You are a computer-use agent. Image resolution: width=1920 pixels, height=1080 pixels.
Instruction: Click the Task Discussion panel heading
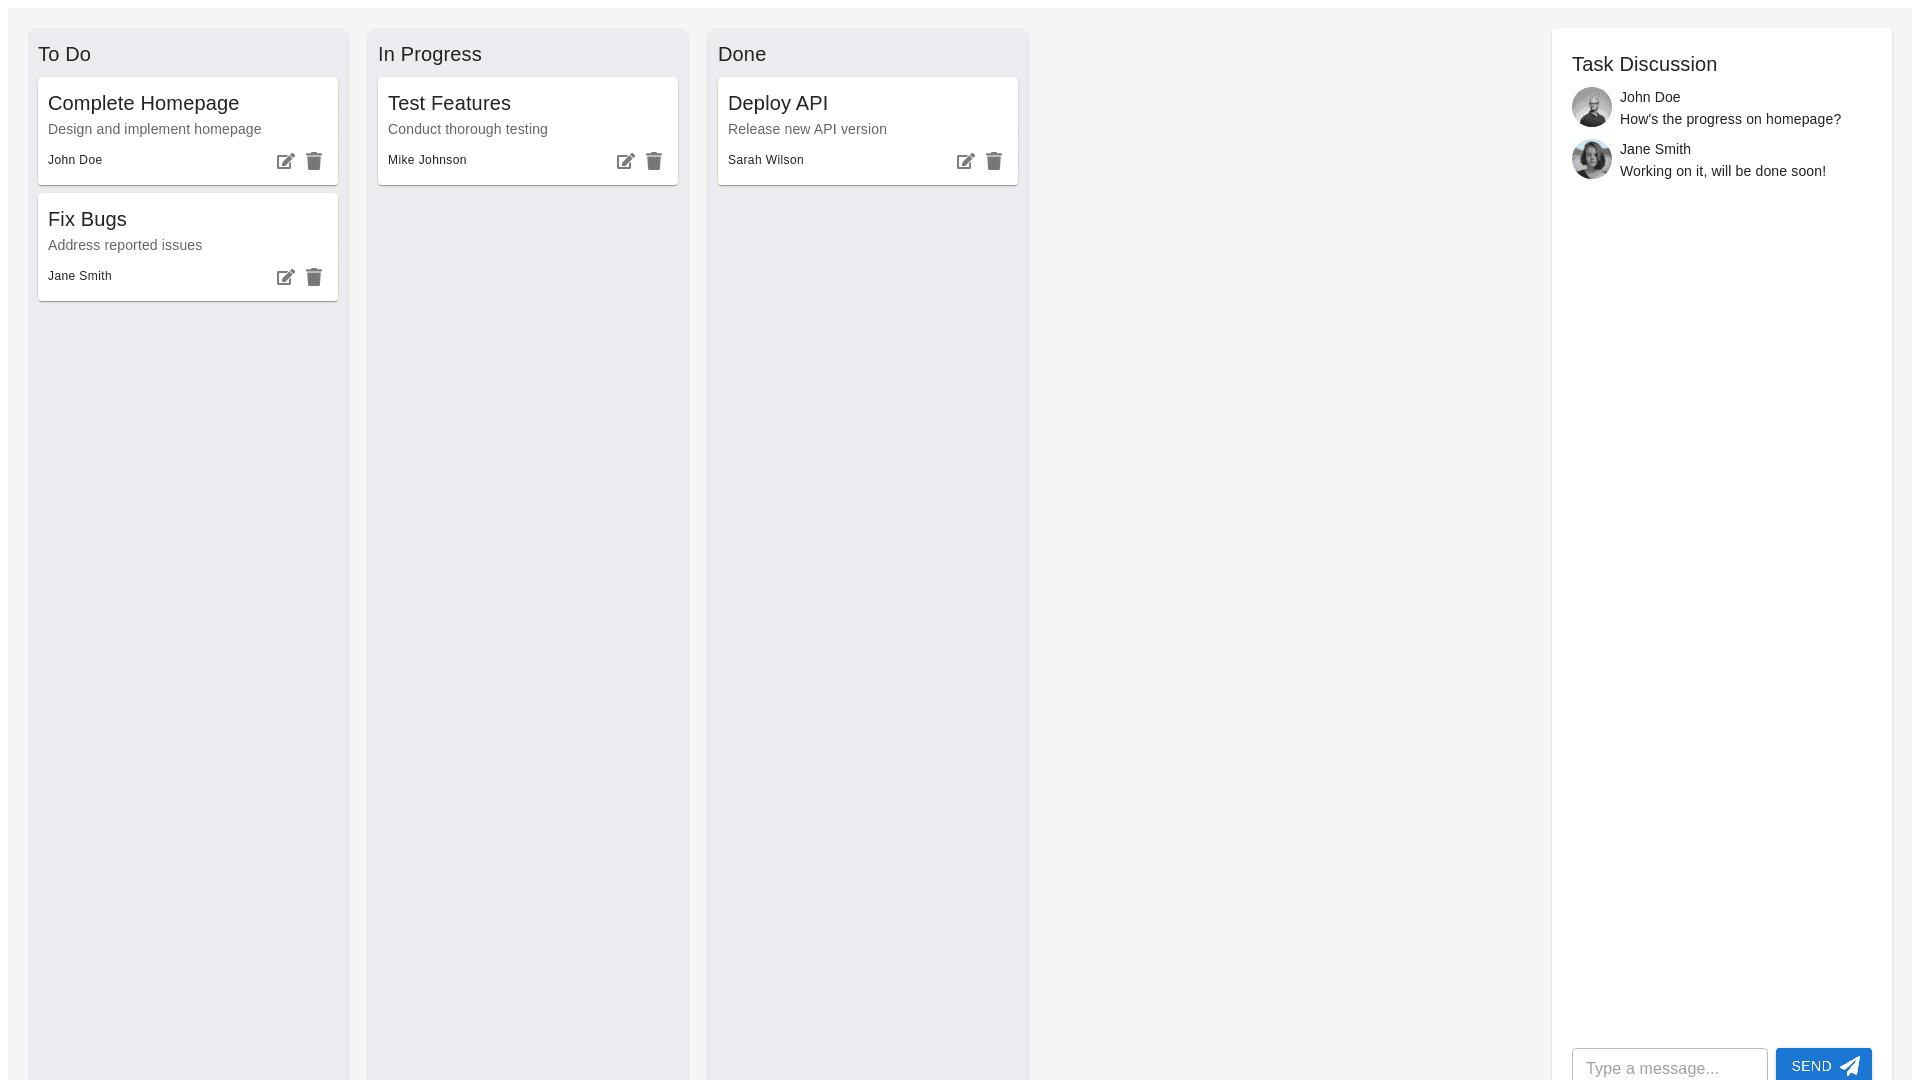[1644, 64]
